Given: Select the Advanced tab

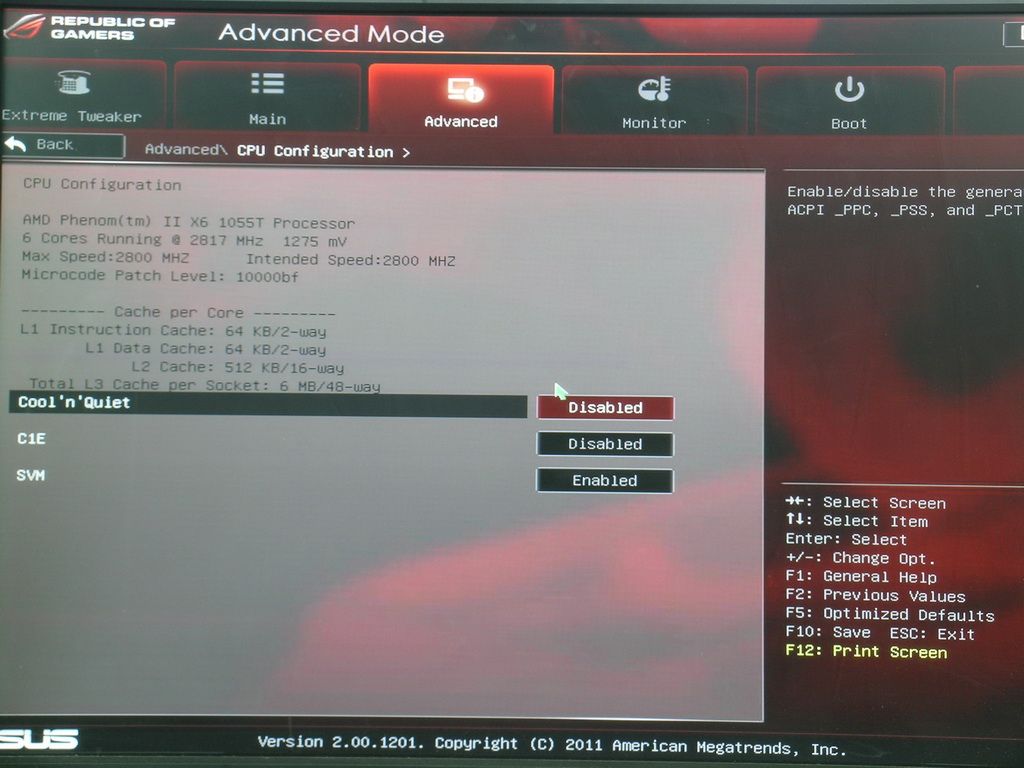Looking at the screenshot, I should click(461, 99).
